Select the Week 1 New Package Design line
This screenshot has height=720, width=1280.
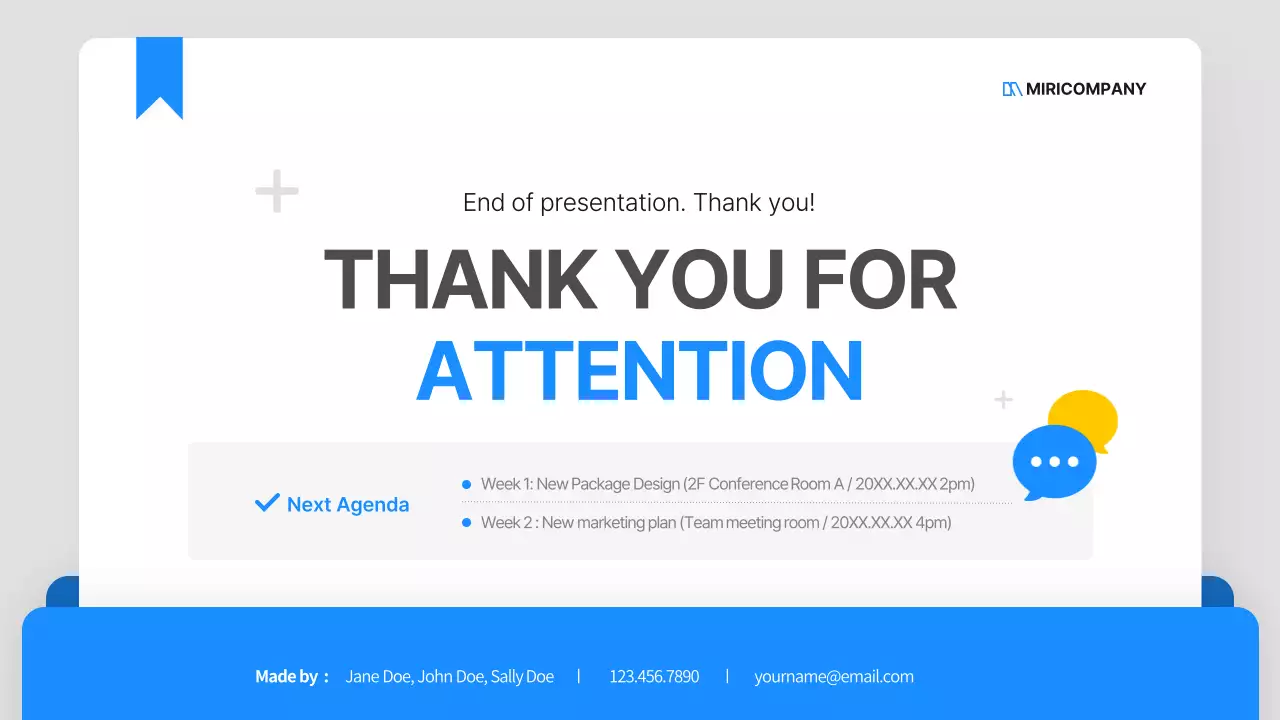[x=727, y=484]
